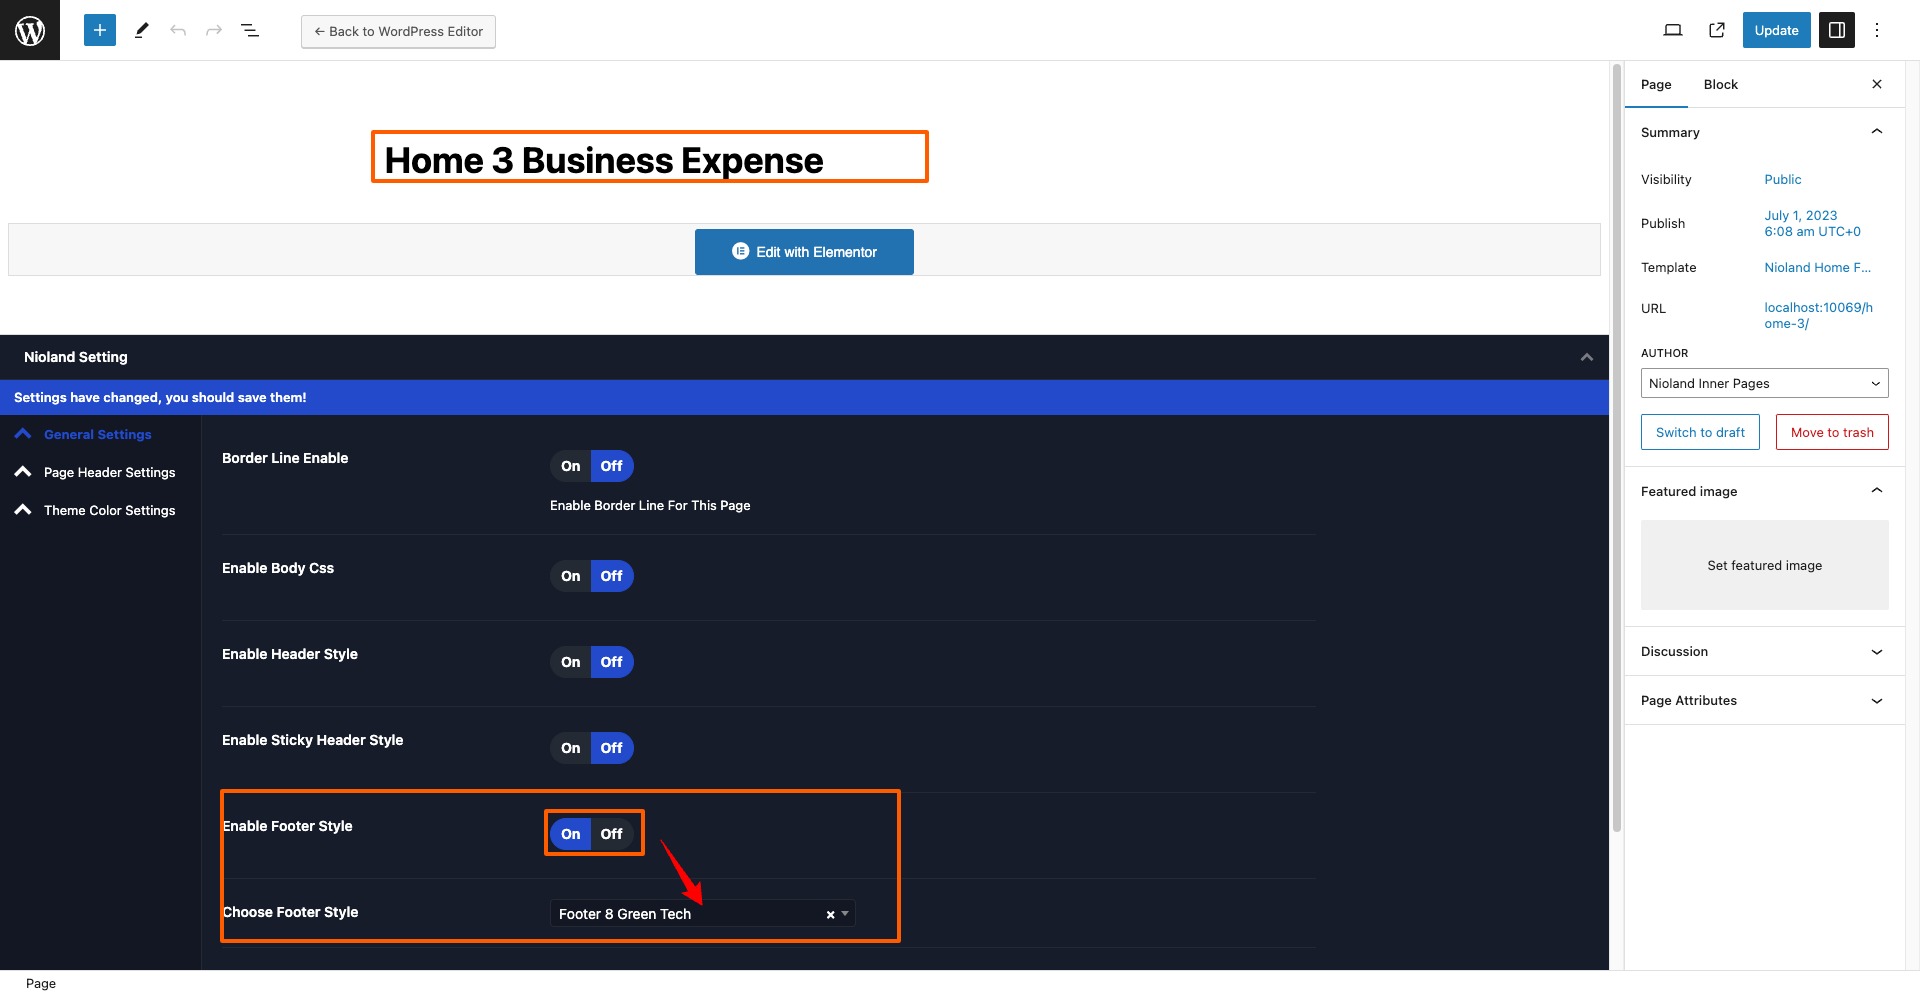Image resolution: width=1920 pixels, height=995 pixels.
Task: Switch Enable Footer Style to Off
Action: (x=611, y=834)
